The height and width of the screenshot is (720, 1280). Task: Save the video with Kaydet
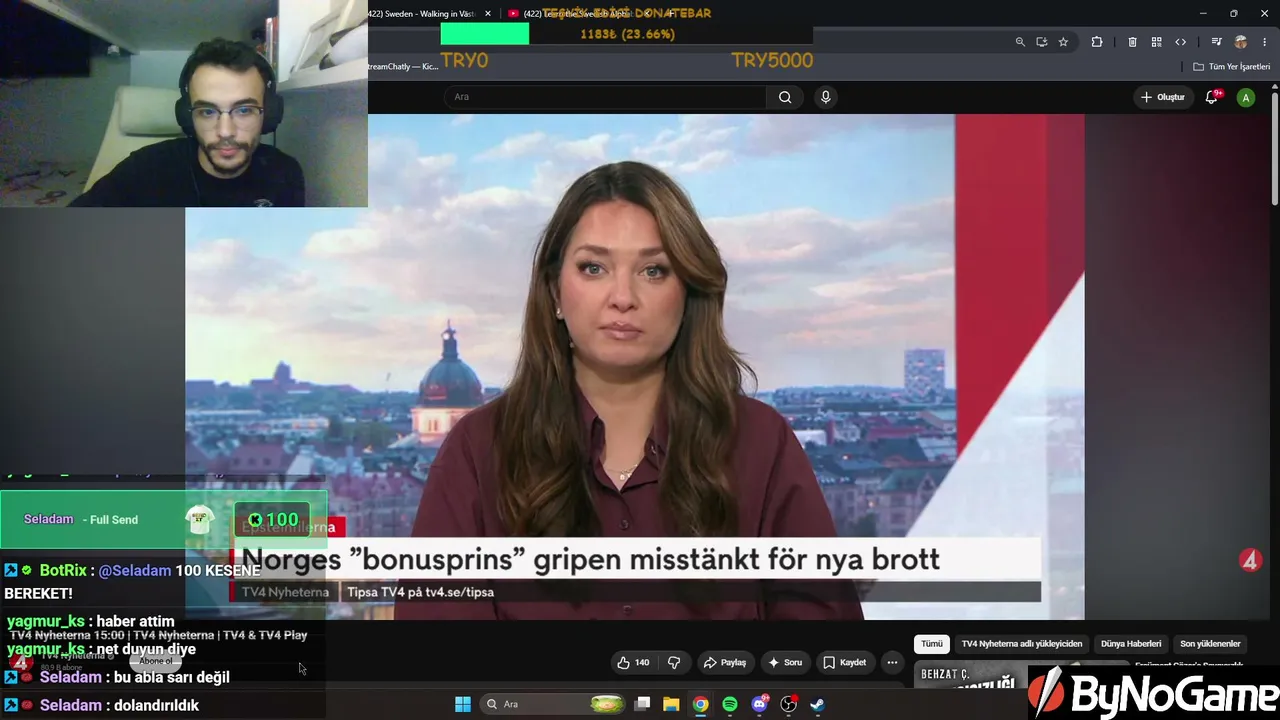(845, 662)
